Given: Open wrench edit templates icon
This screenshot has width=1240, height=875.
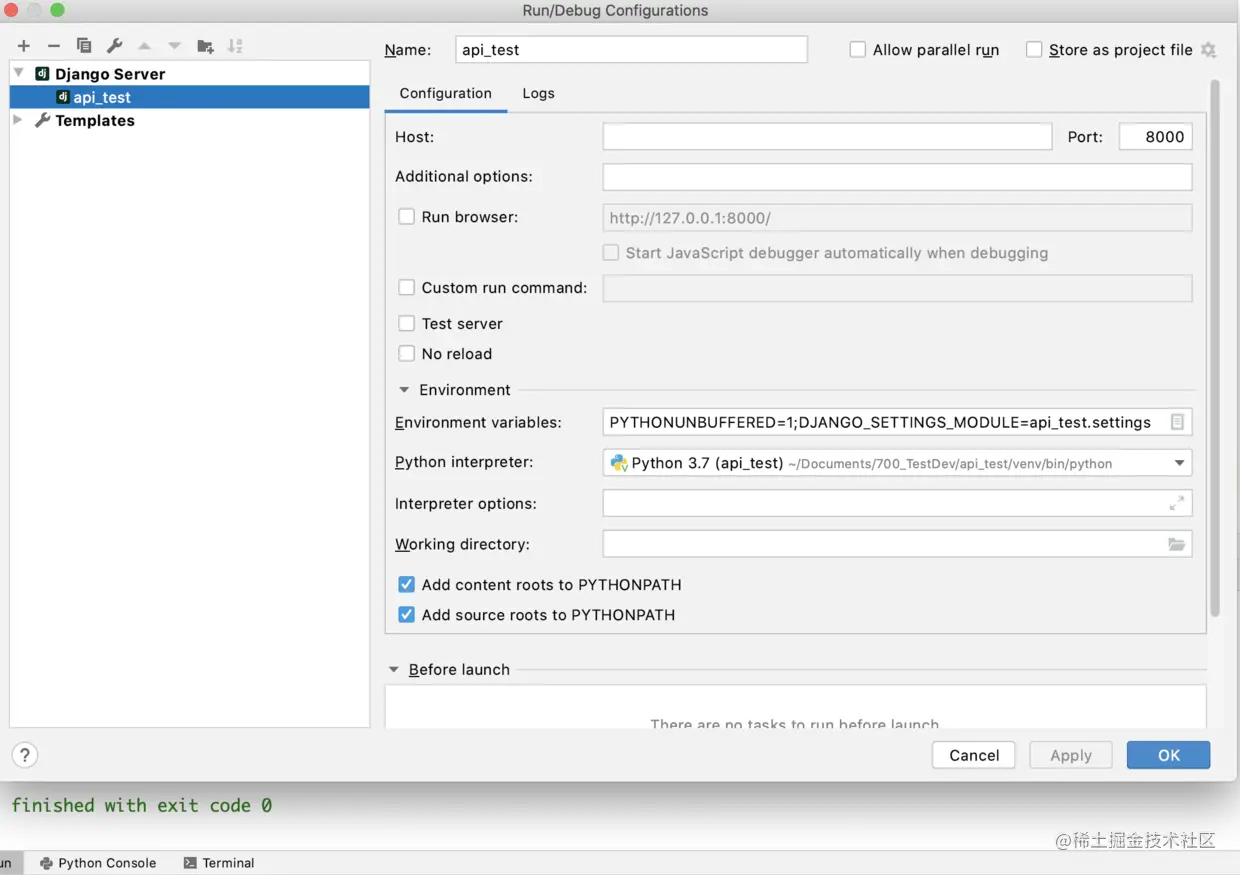Looking at the screenshot, I should [114, 46].
